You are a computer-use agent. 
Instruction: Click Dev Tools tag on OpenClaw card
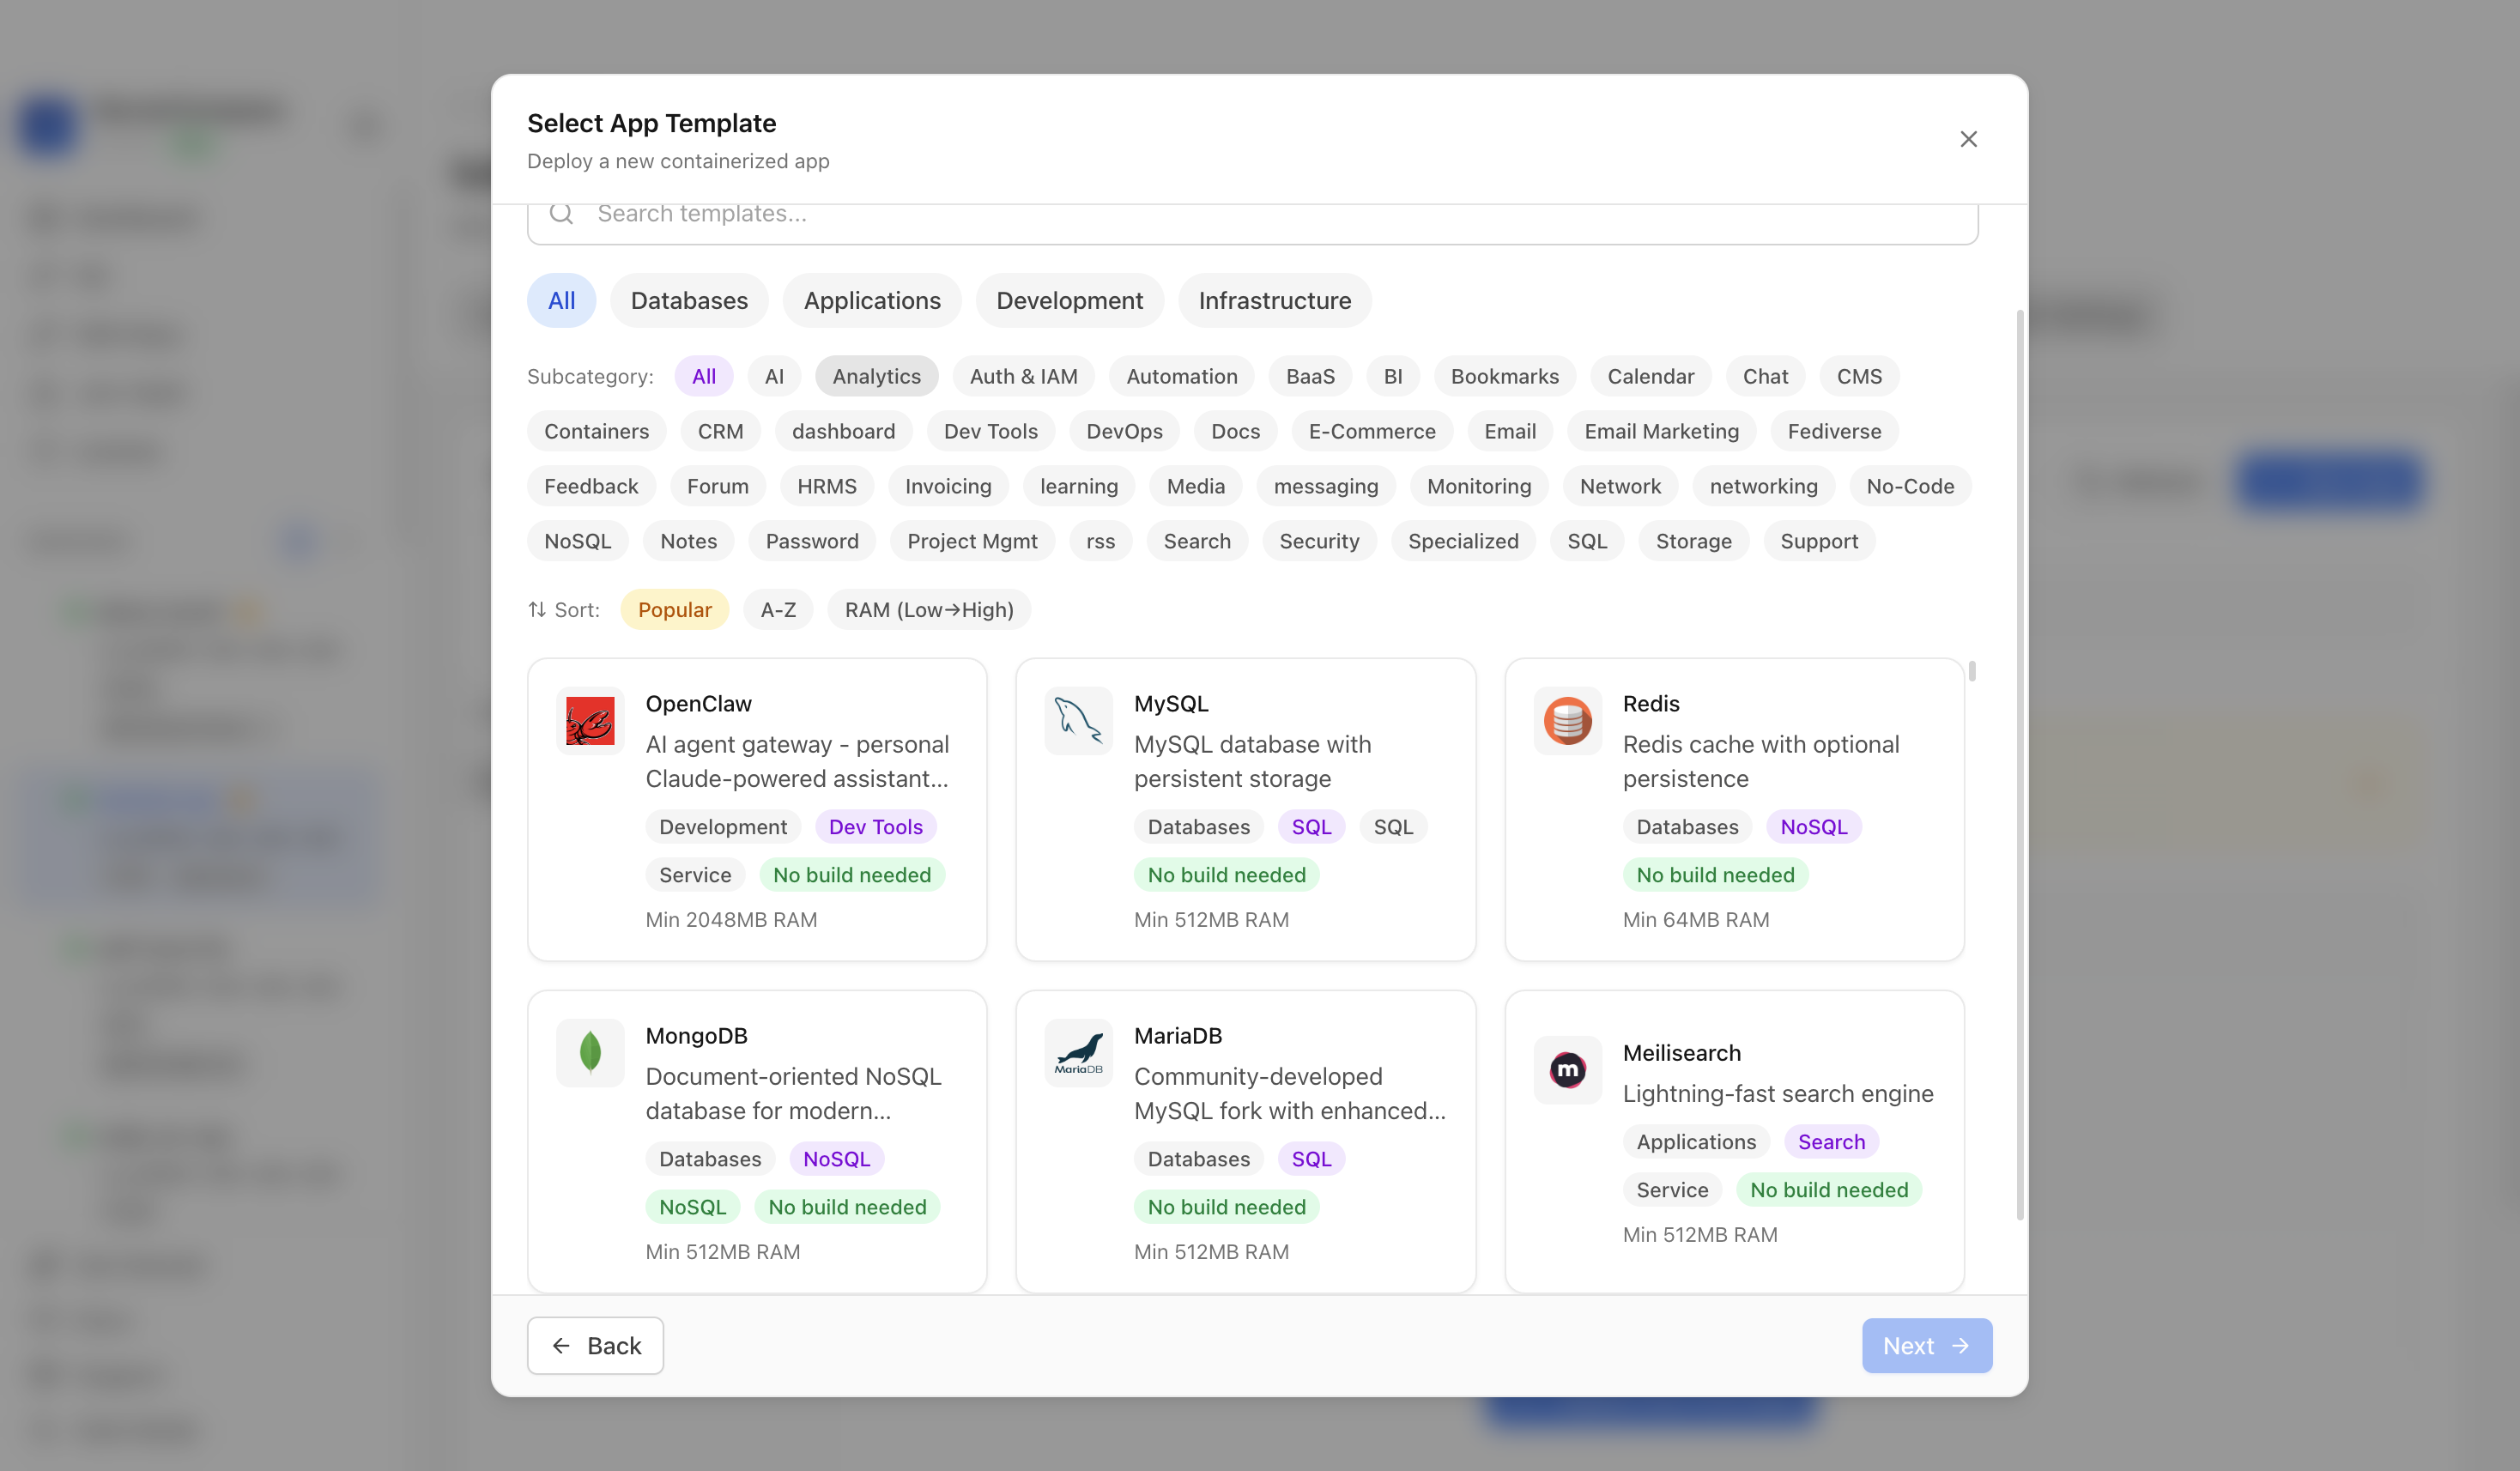coord(875,826)
